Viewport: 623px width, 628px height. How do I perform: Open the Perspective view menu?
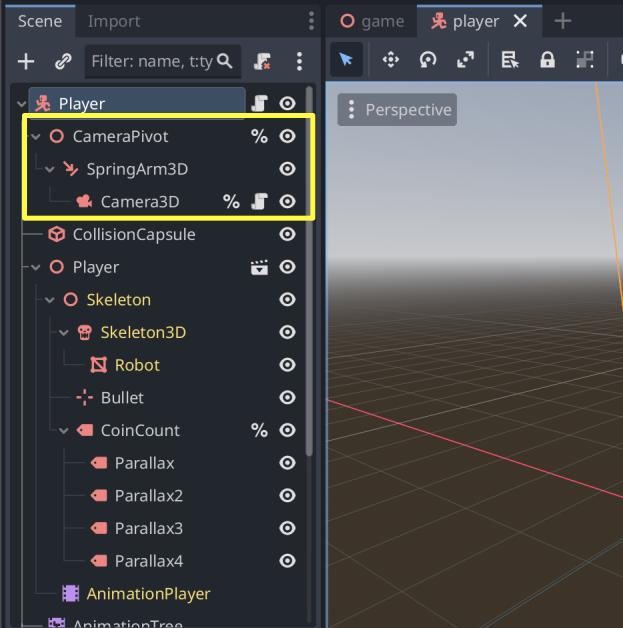tap(398, 110)
